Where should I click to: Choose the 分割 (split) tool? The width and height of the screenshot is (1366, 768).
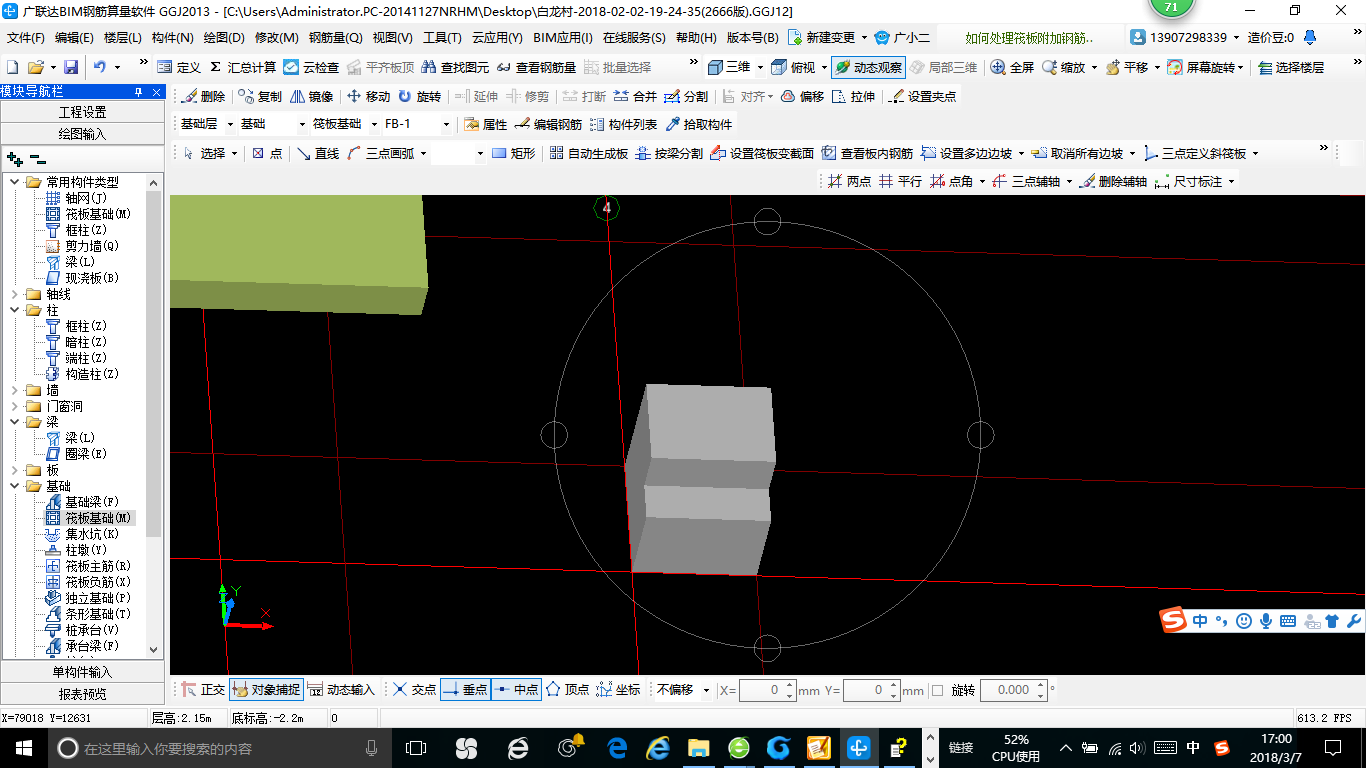pos(686,97)
